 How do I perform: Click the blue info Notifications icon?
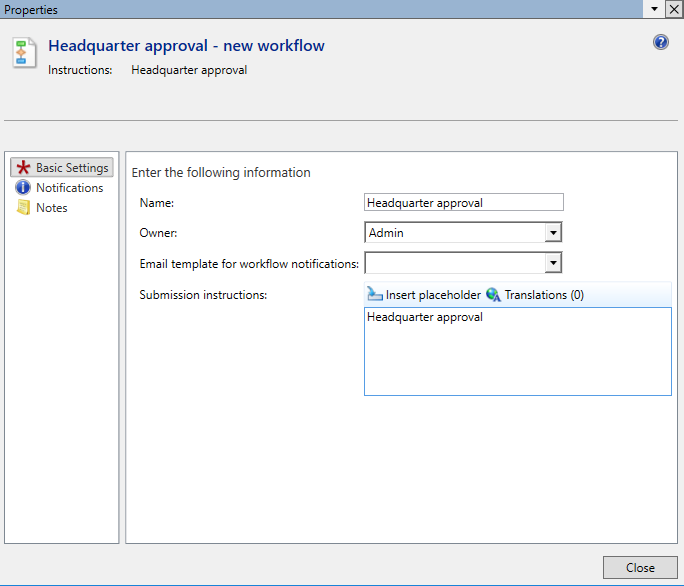pos(23,188)
